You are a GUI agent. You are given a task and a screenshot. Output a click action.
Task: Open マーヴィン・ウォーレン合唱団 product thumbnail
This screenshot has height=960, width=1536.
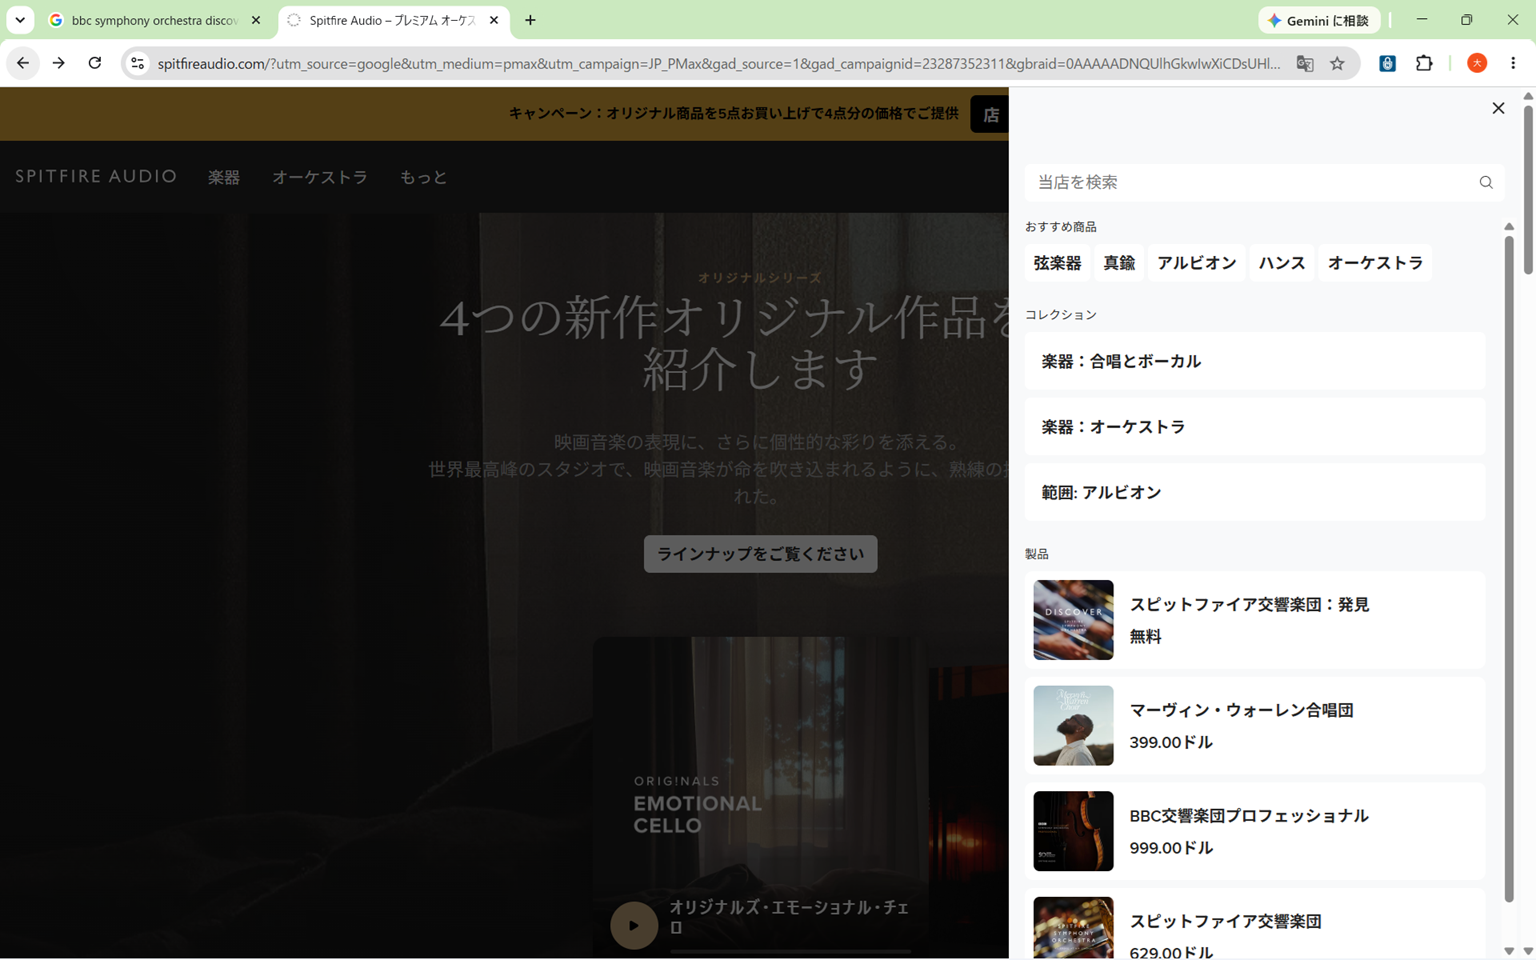[x=1073, y=726]
